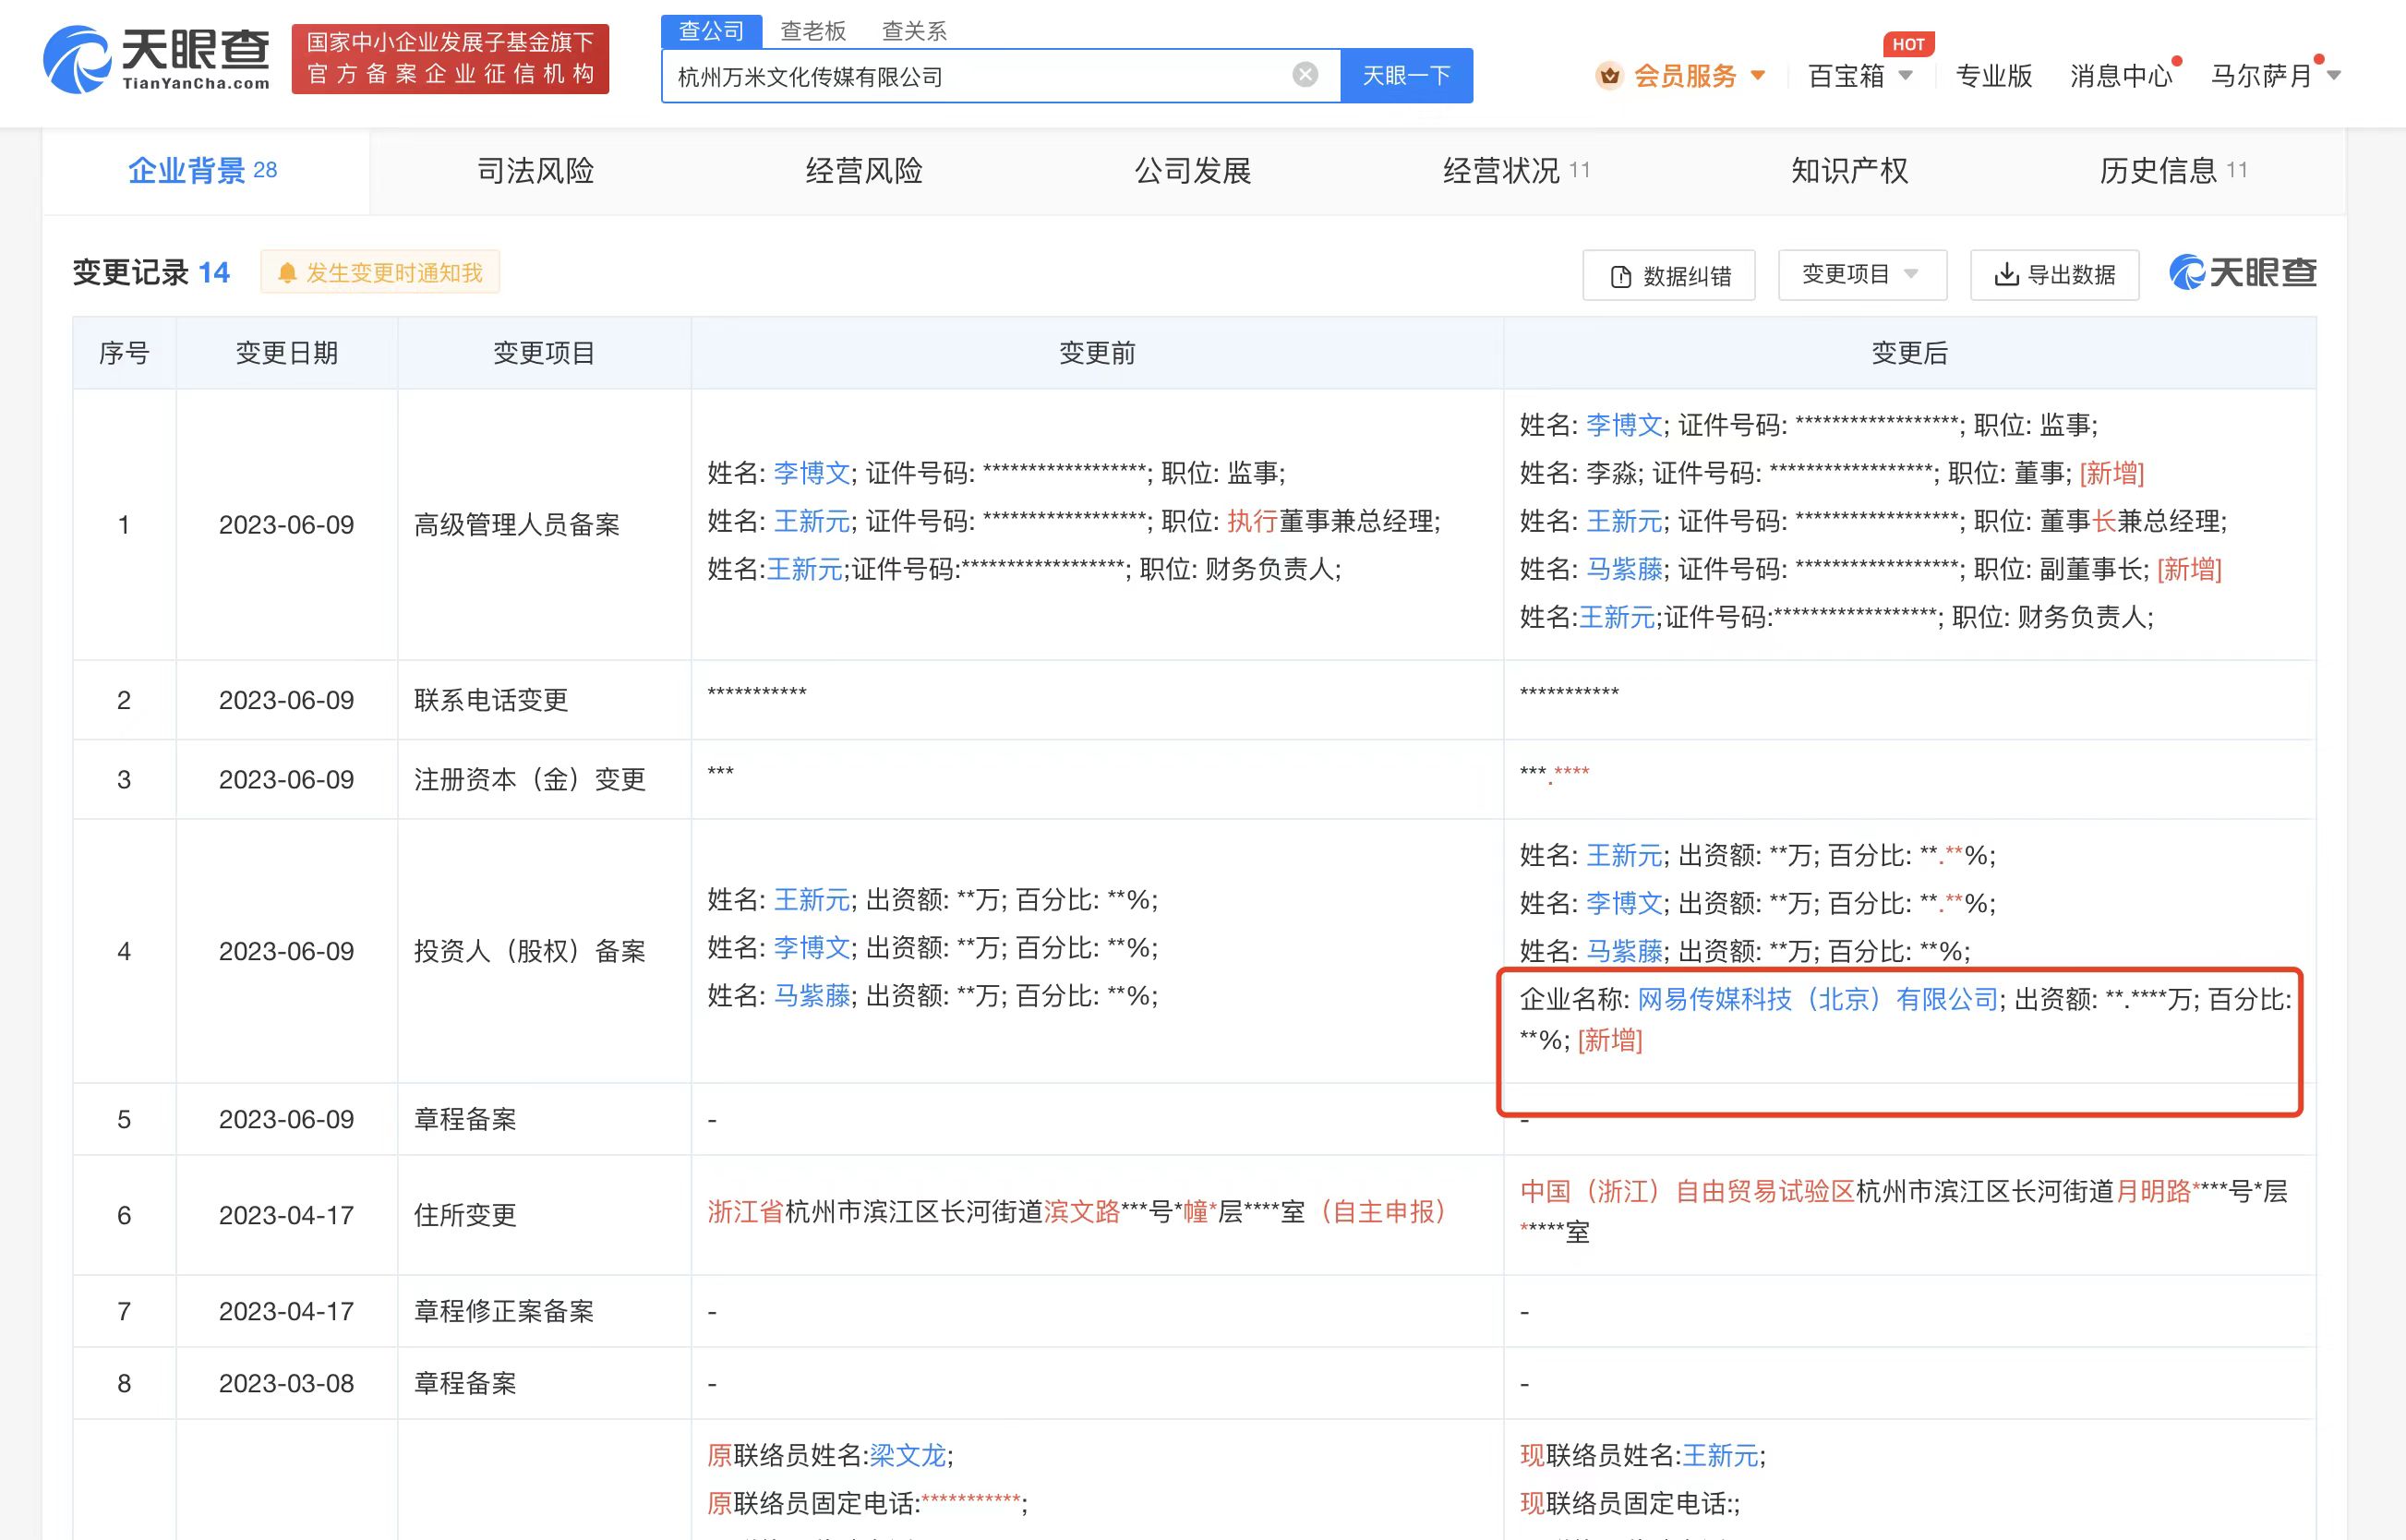The width and height of the screenshot is (2406, 1540).
Task: Switch to the 司法风险 tab
Action: (x=535, y=171)
